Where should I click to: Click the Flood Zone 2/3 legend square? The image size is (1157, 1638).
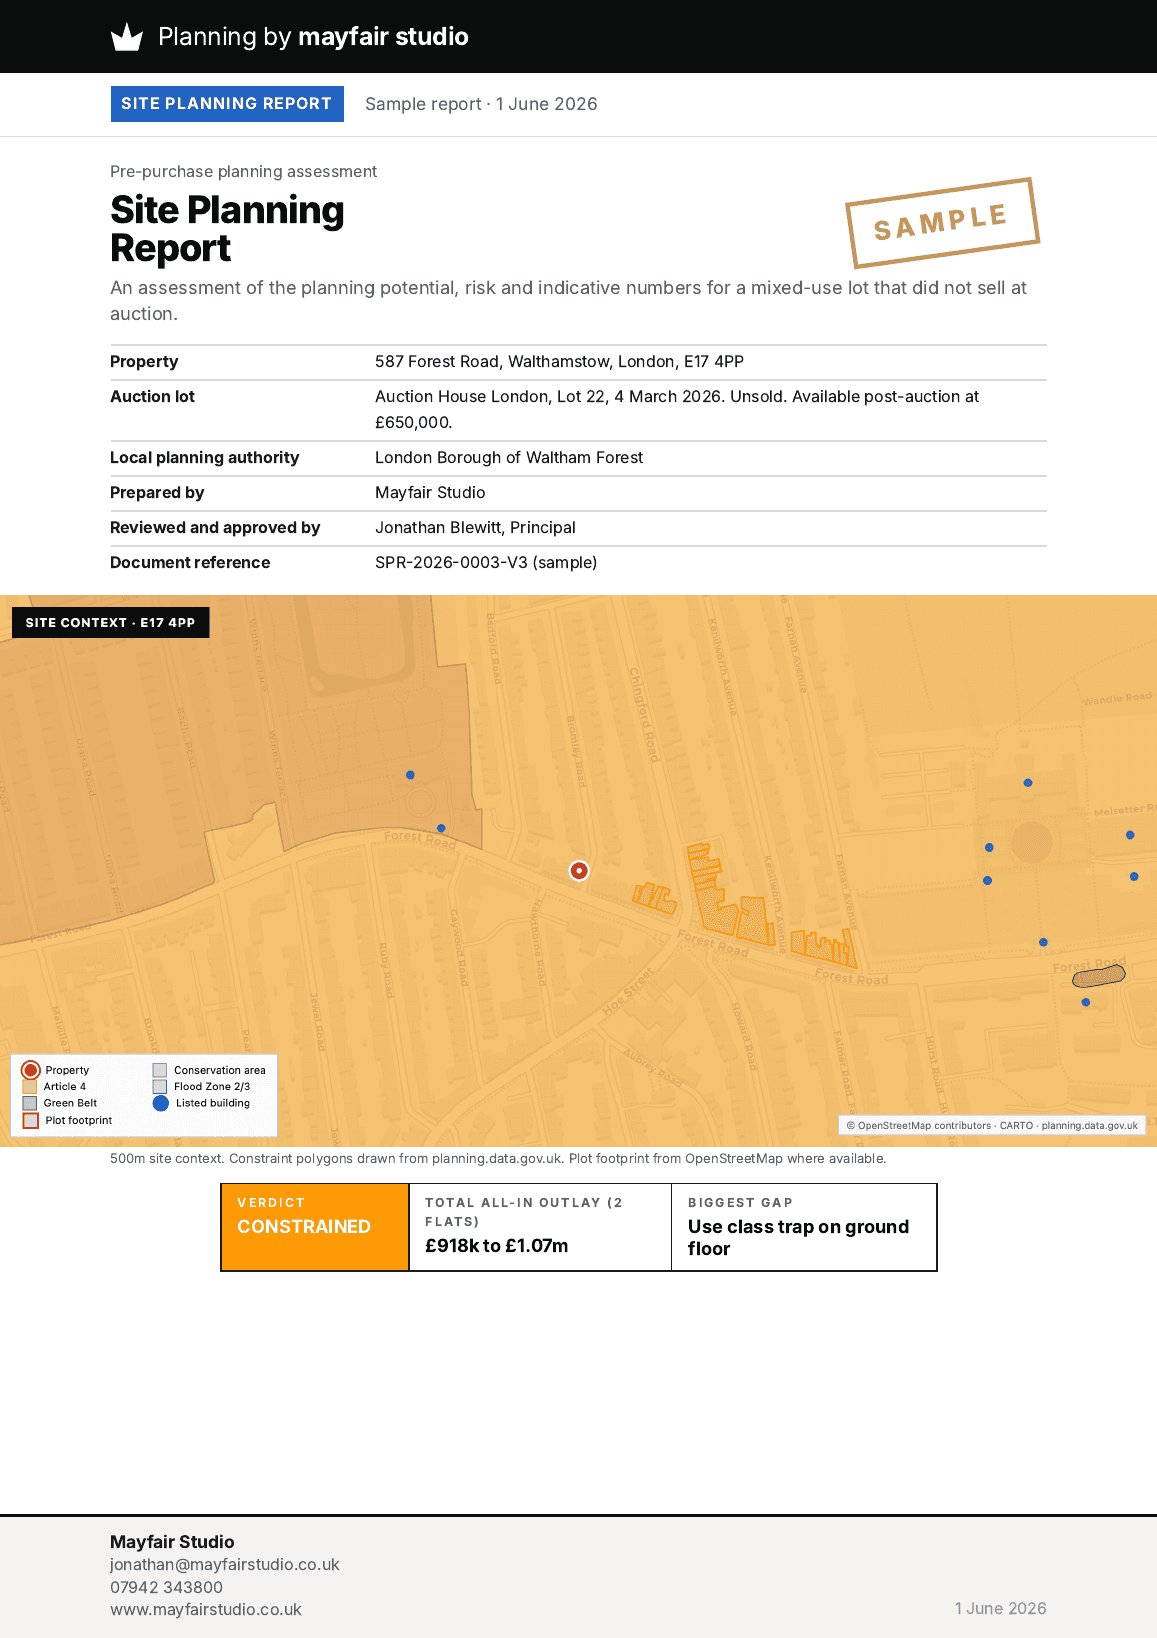pyautogui.click(x=160, y=1086)
